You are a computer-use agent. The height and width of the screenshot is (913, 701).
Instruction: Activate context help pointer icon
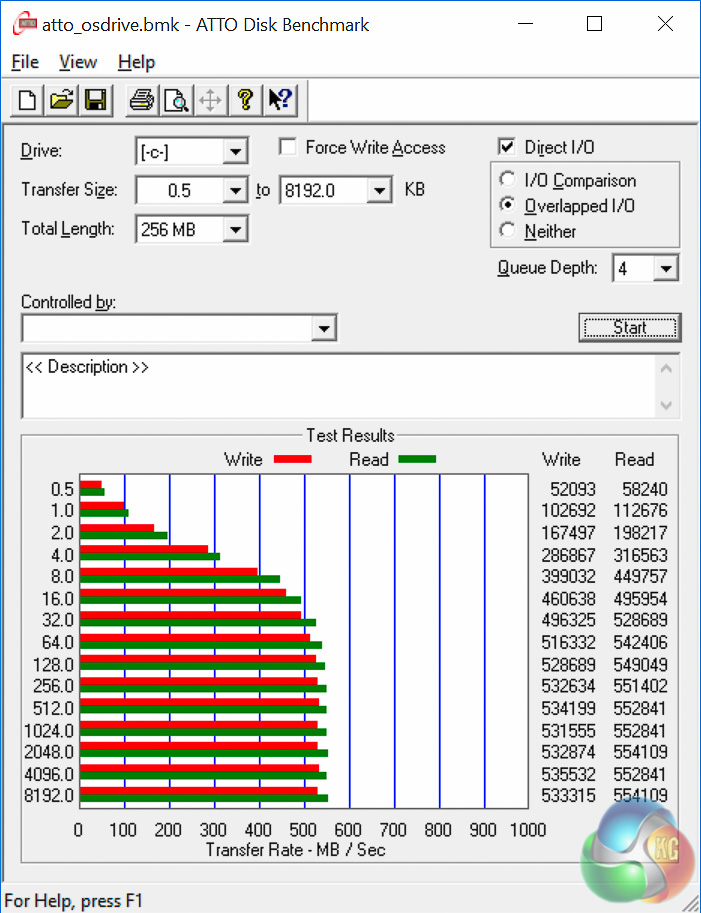280,100
